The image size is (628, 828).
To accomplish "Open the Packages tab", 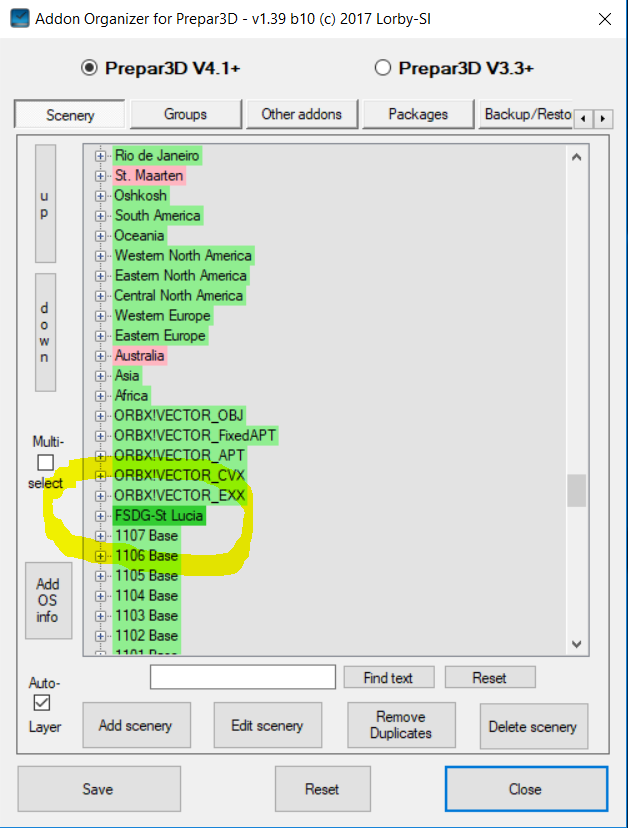I will [417, 114].
